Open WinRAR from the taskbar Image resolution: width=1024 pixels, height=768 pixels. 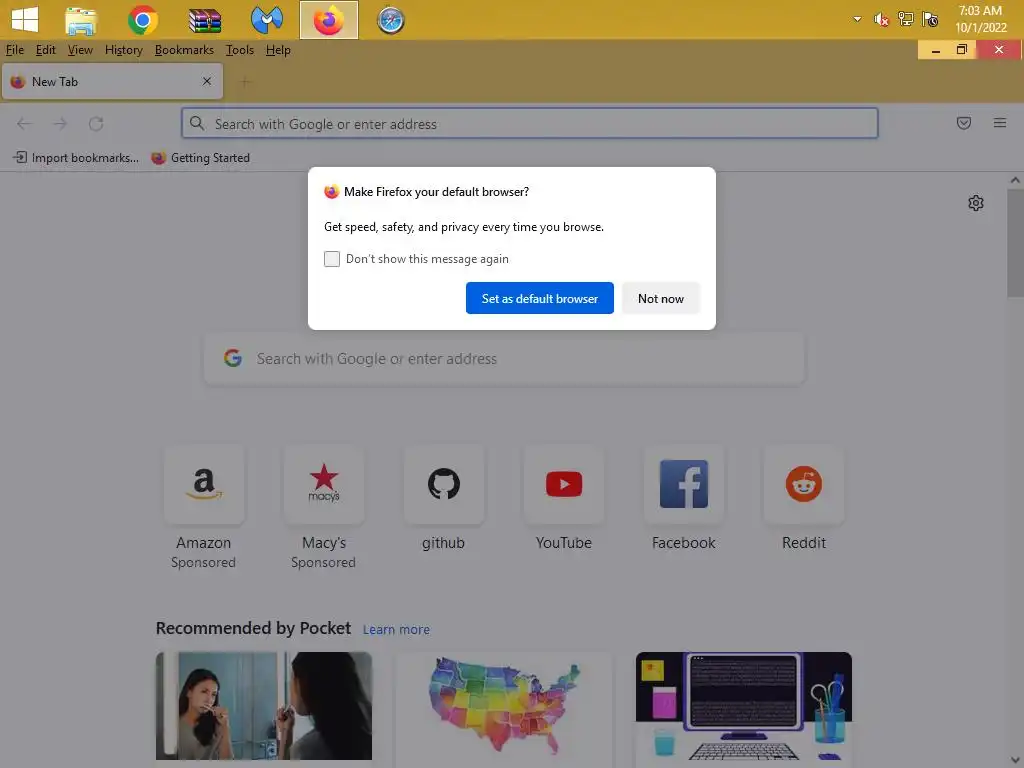pos(204,20)
